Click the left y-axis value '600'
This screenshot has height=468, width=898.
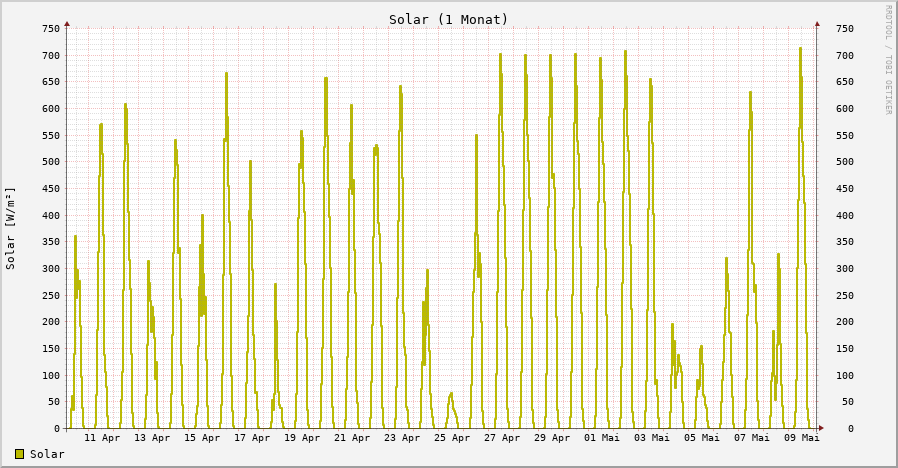pyautogui.click(x=51, y=109)
